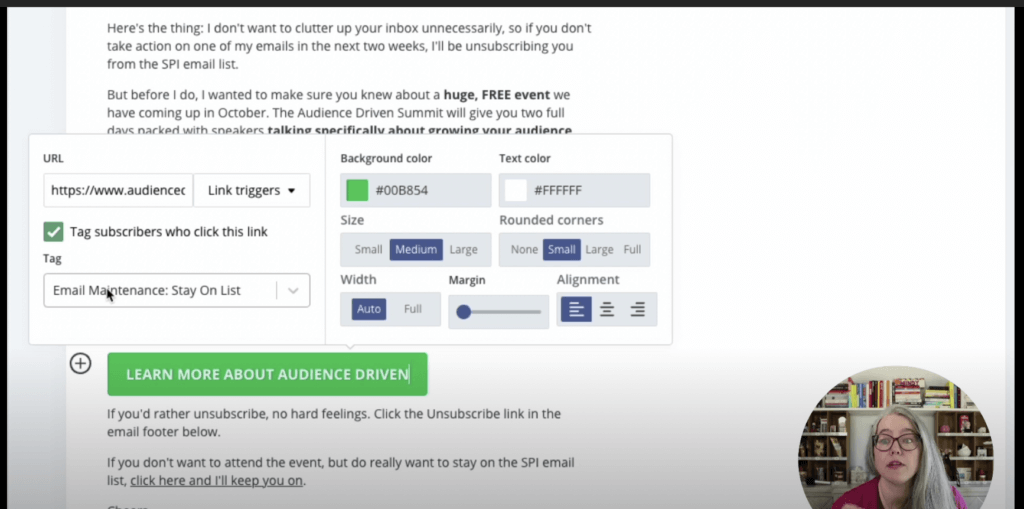
Task: Open the Link triggers dropdown
Action: [x=252, y=190]
